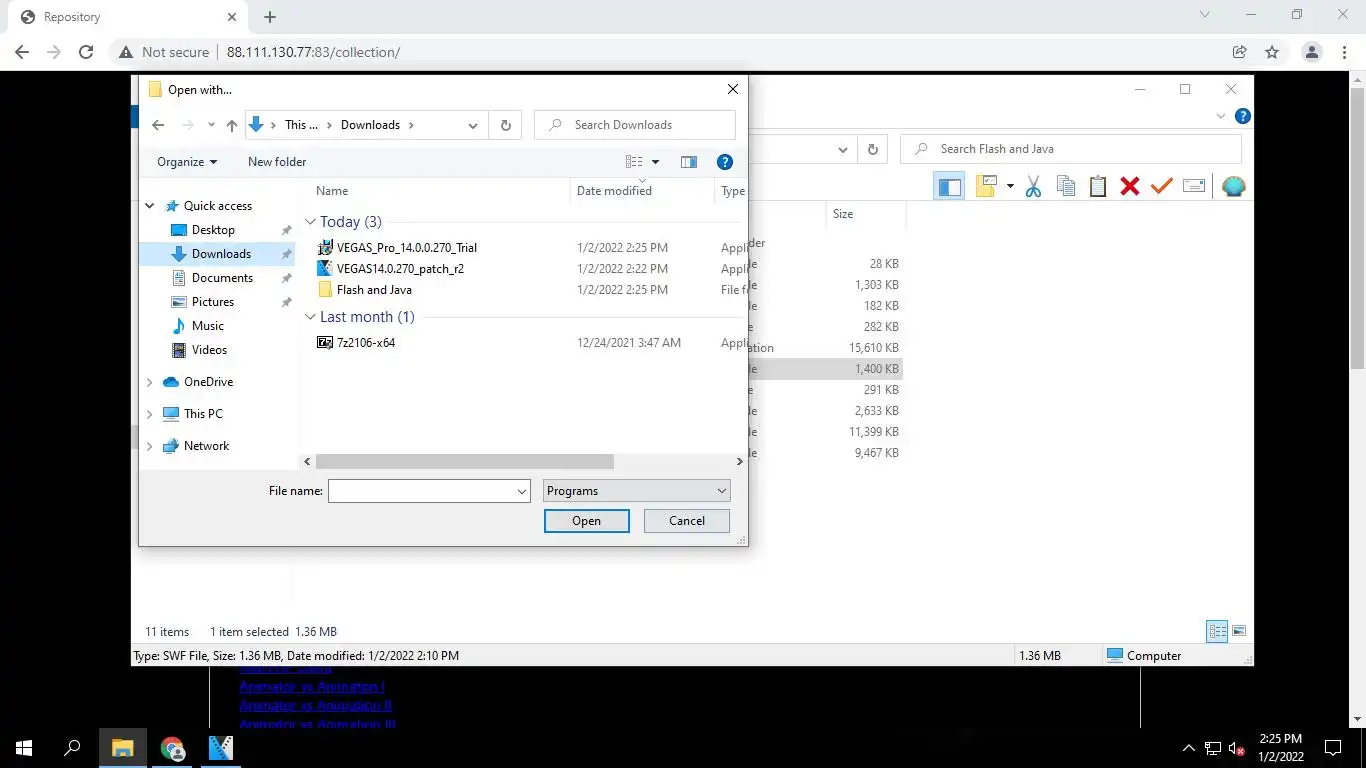Viewport: 1366px width, 768px height.
Task: Toggle the preview pane icon in dialog
Action: click(689, 162)
